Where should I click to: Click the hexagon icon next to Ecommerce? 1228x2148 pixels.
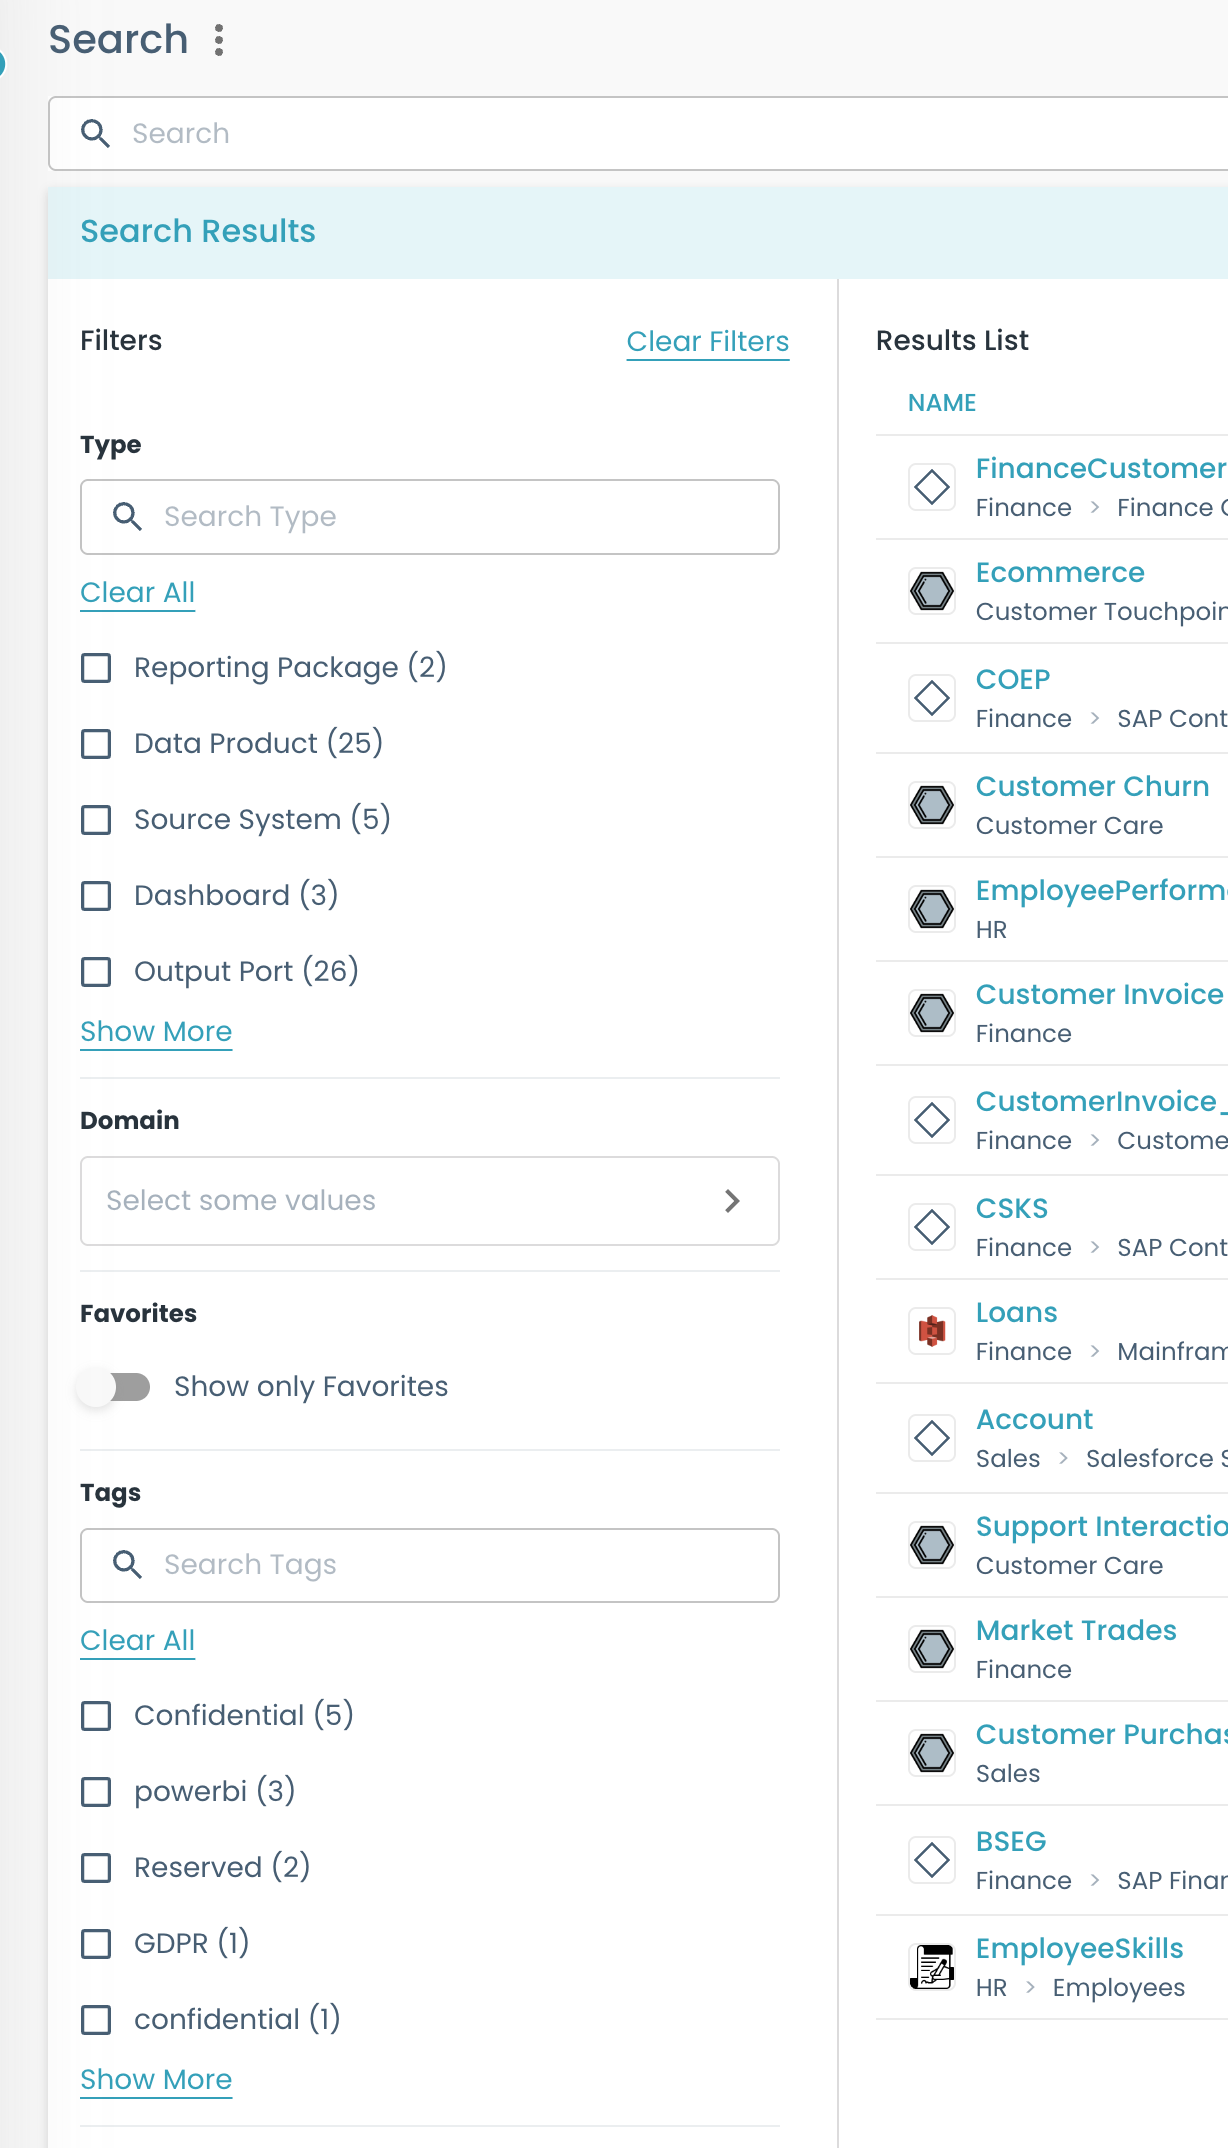pos(930,591)
